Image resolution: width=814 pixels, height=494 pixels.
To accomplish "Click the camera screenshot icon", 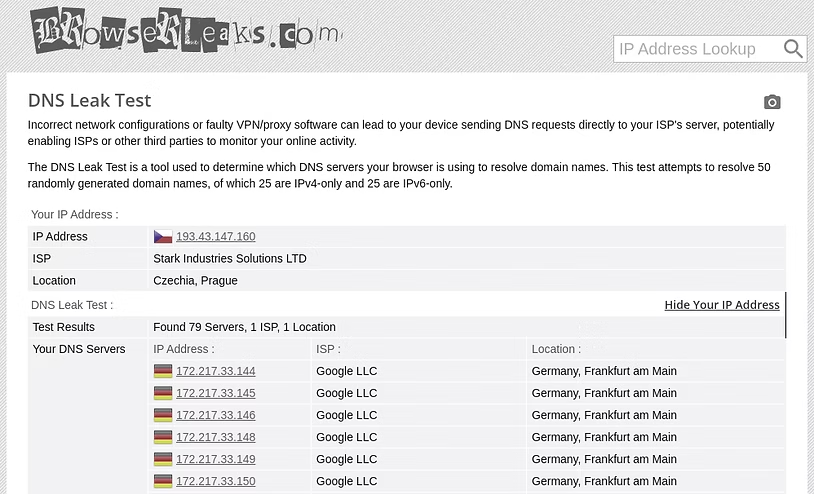I will pyautogui.click(x=772, y=102).
